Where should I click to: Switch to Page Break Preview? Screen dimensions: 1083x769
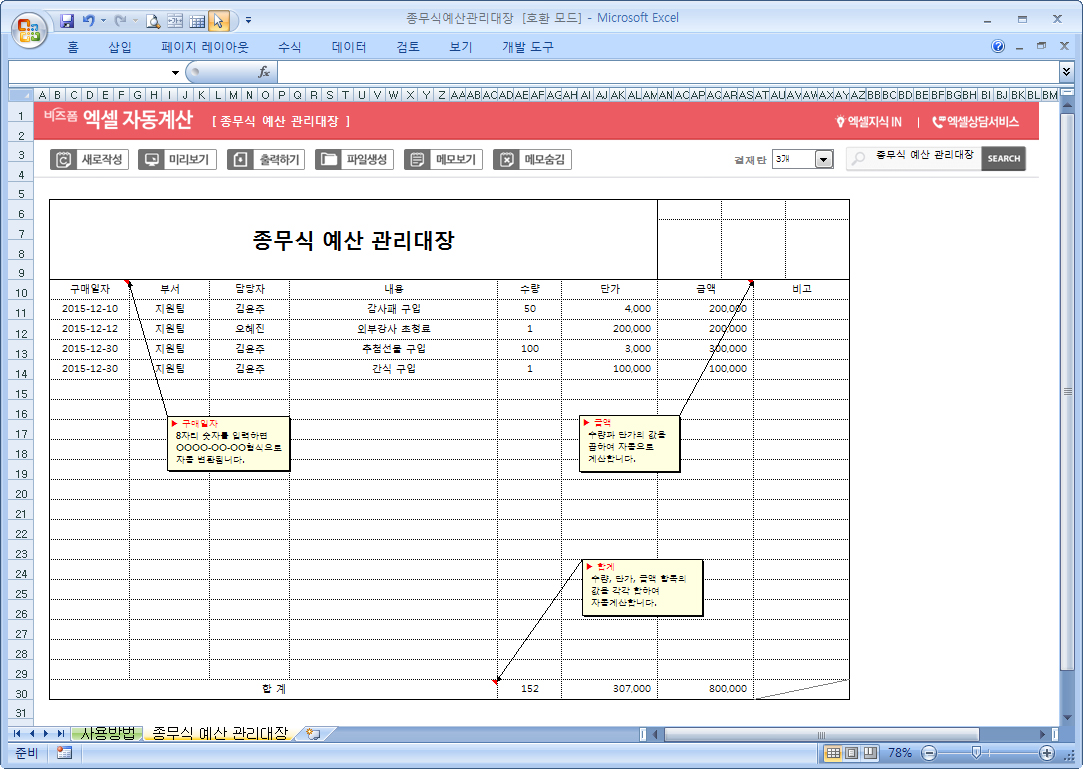(870, 752)
